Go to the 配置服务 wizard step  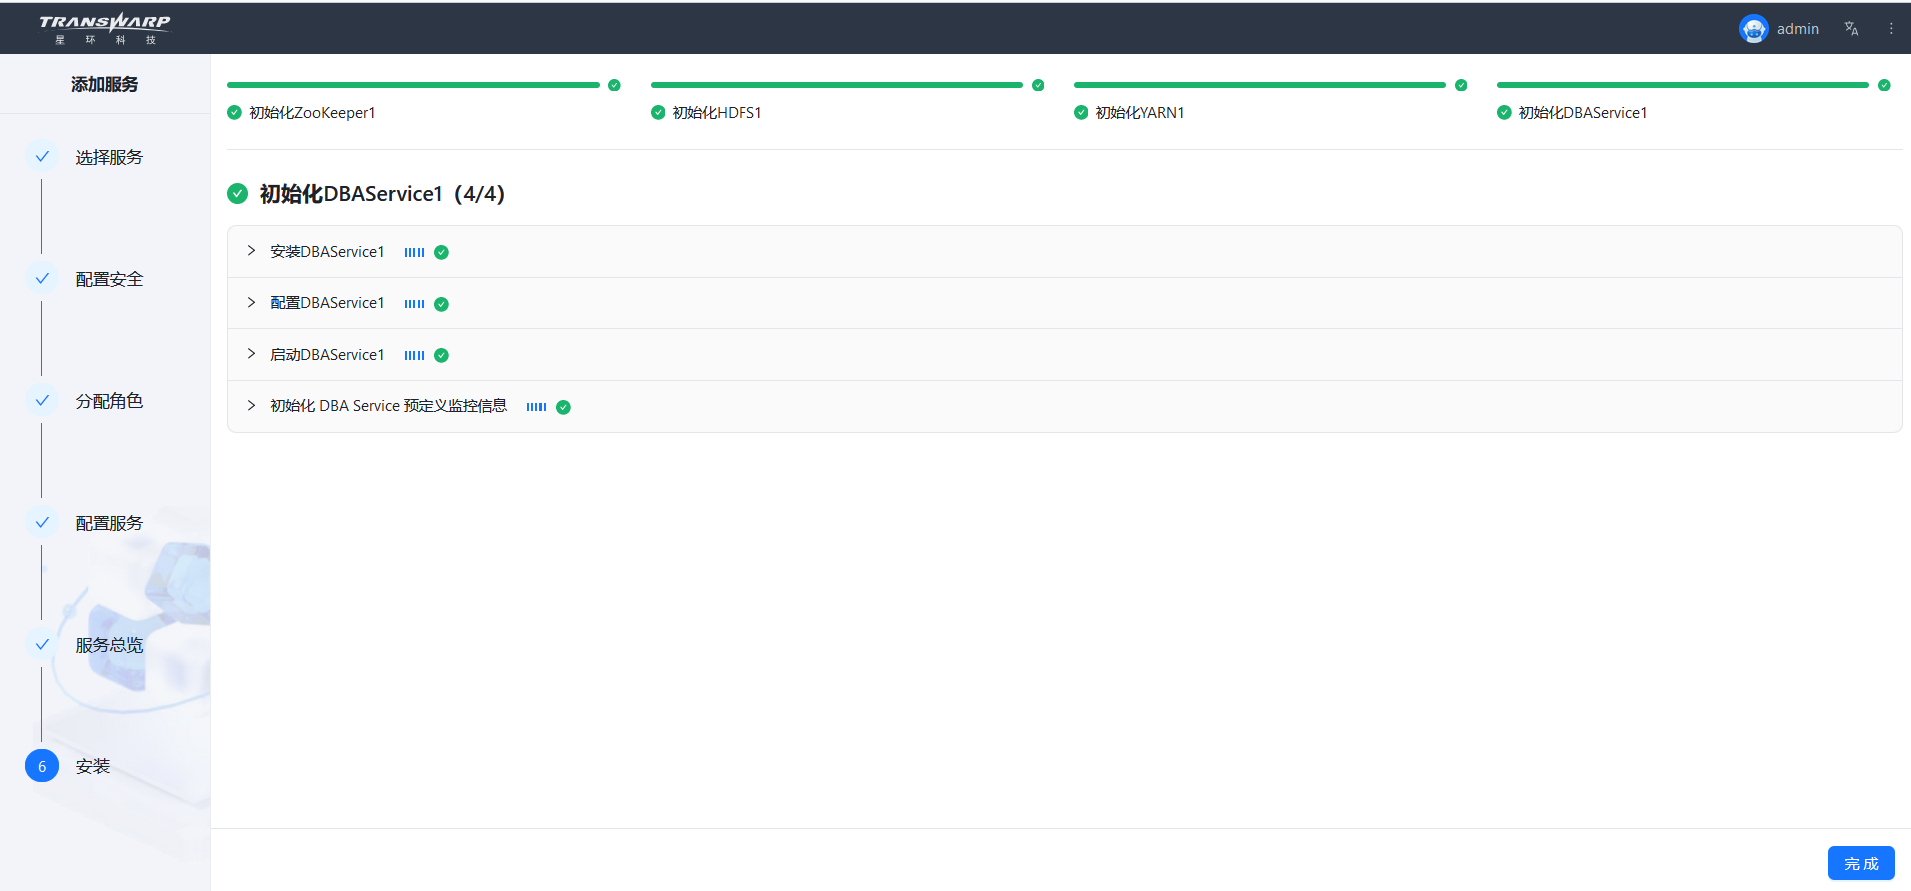coord(109,523)
